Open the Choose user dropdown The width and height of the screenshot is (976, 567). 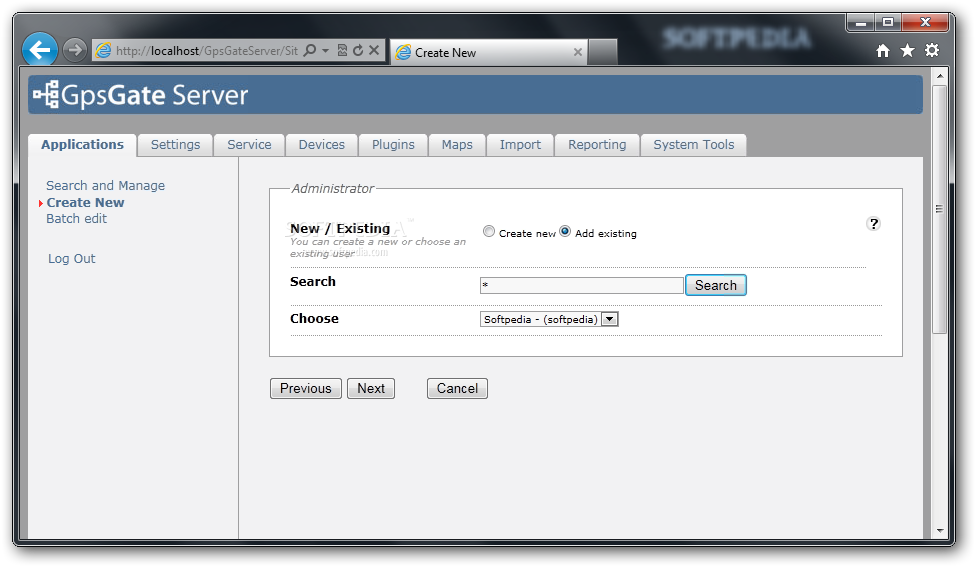click(x=549, y=319)
